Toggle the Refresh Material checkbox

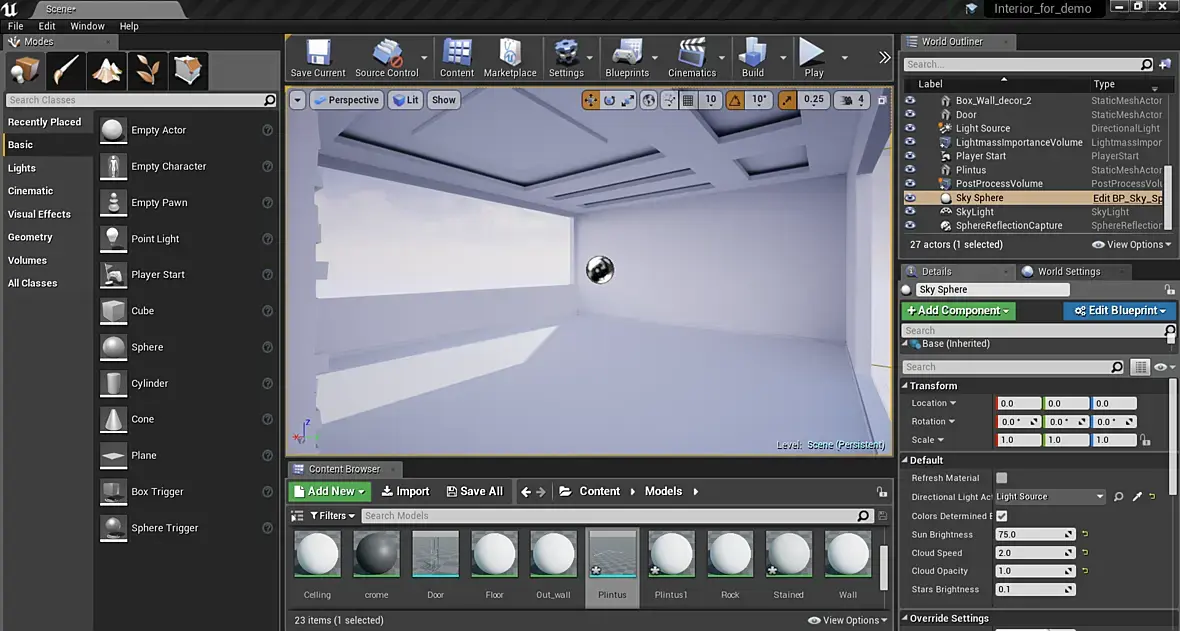[1002, 478]
